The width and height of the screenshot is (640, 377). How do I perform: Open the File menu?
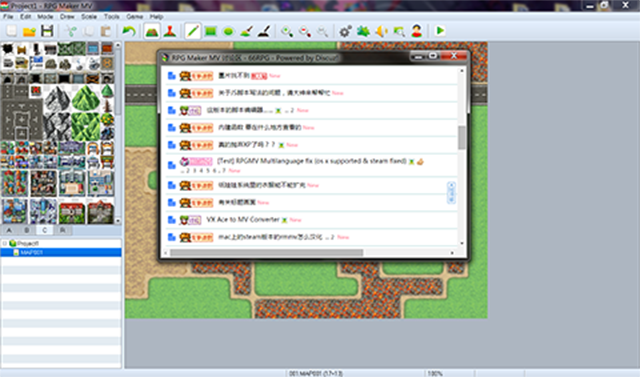click(8, 17)
